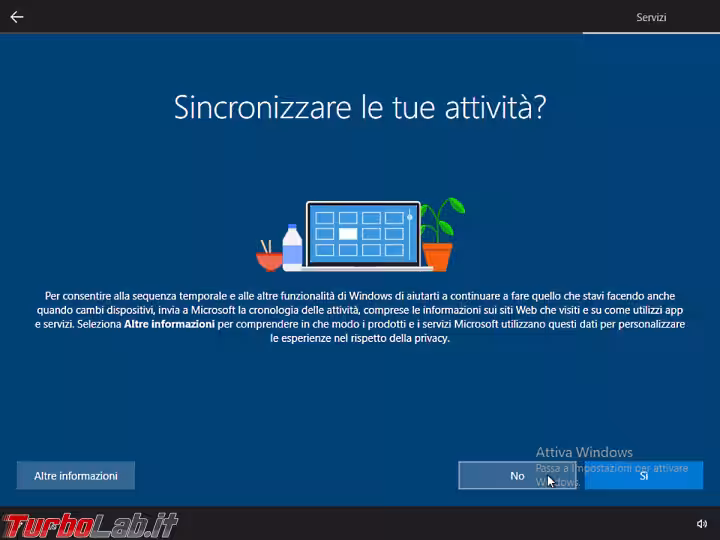Viewport: 720px width, 540px height.
Task: Go back with the arrow icon
Action: click(x=17, y=17)
